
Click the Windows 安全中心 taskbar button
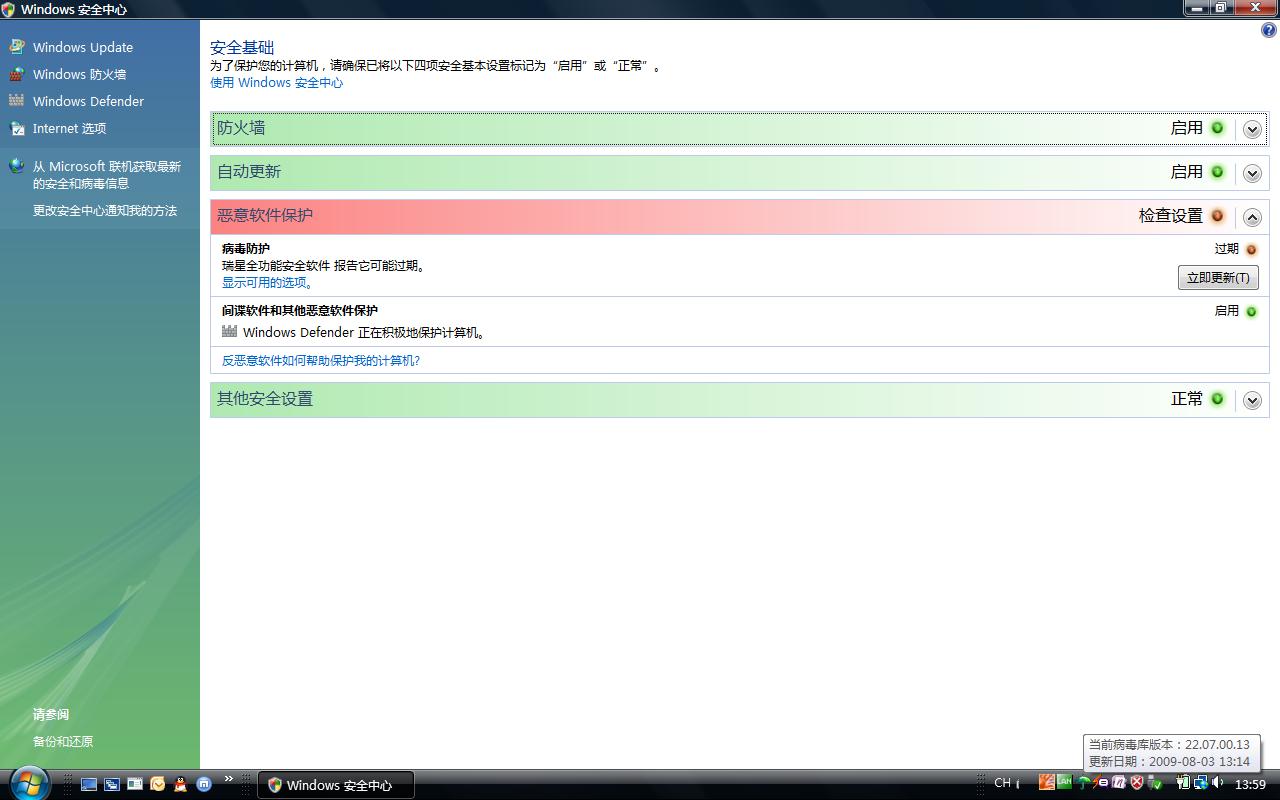(x=336, y=785)
